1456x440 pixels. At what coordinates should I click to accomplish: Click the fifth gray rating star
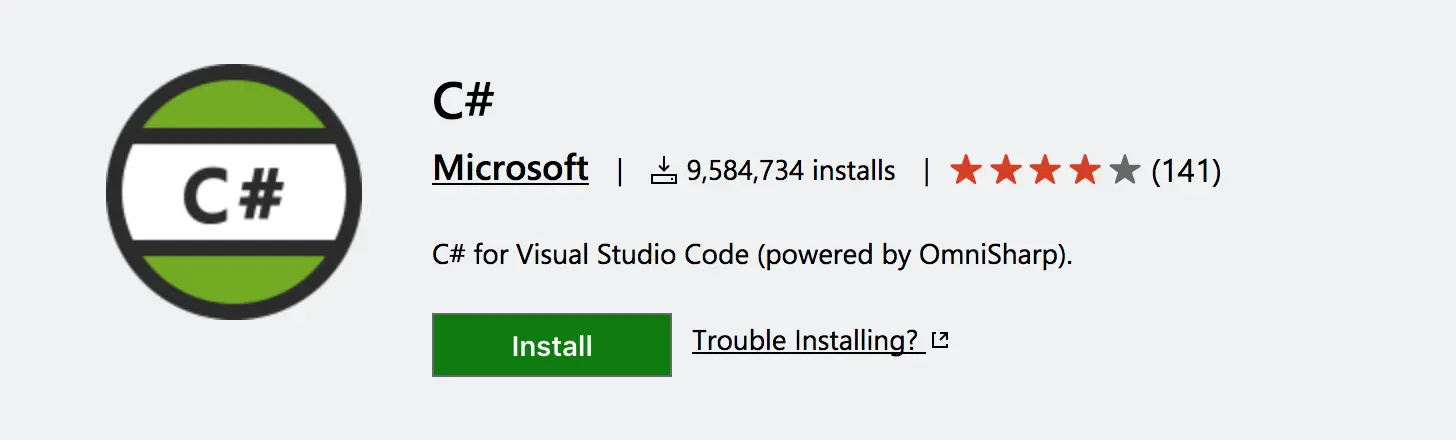[1125, 171]
